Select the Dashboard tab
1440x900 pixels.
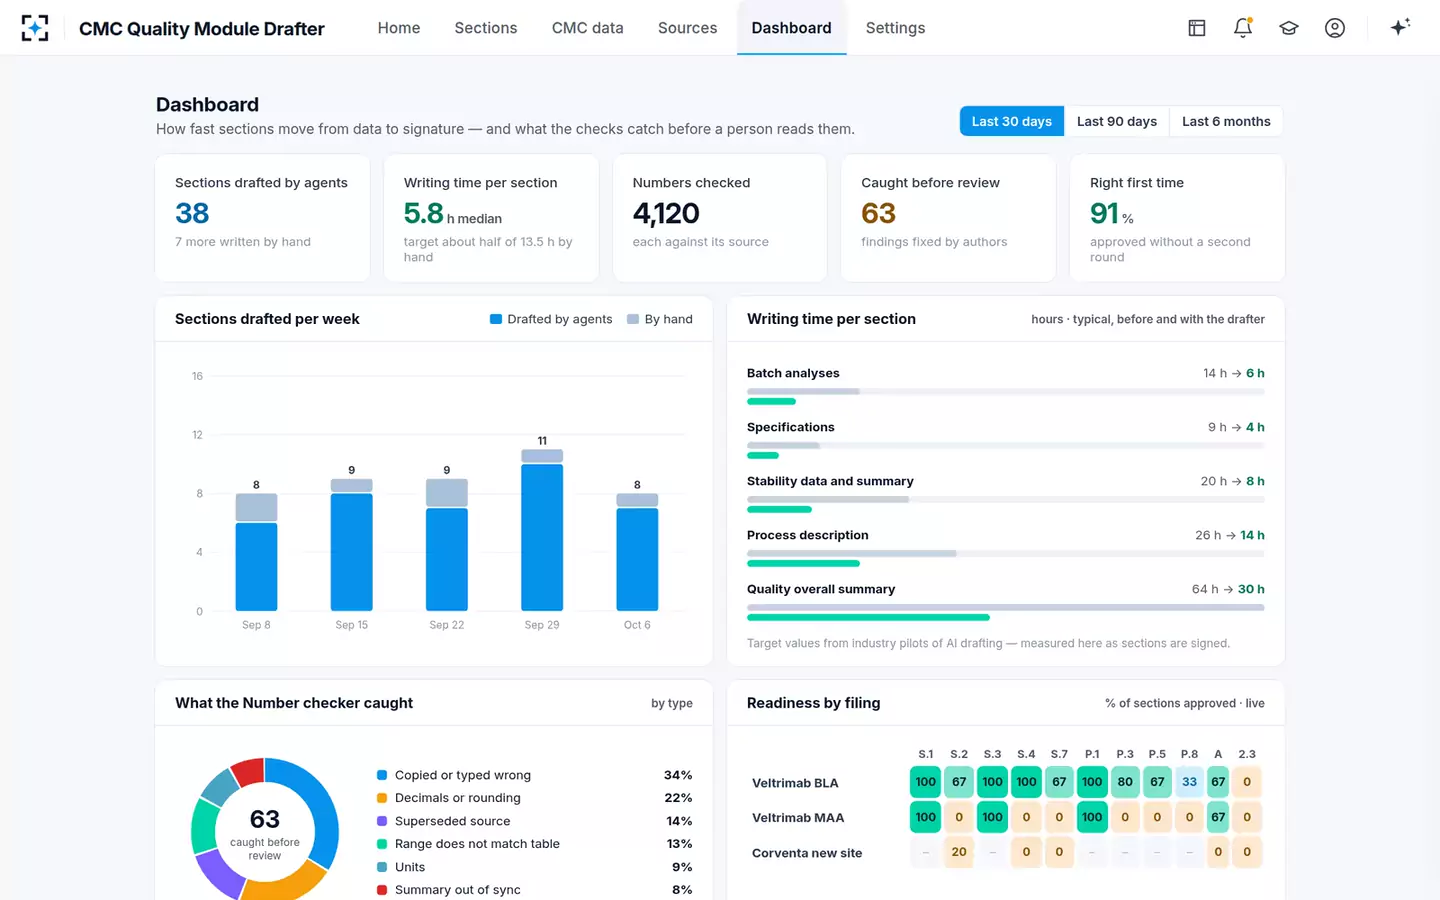point(792,28)
